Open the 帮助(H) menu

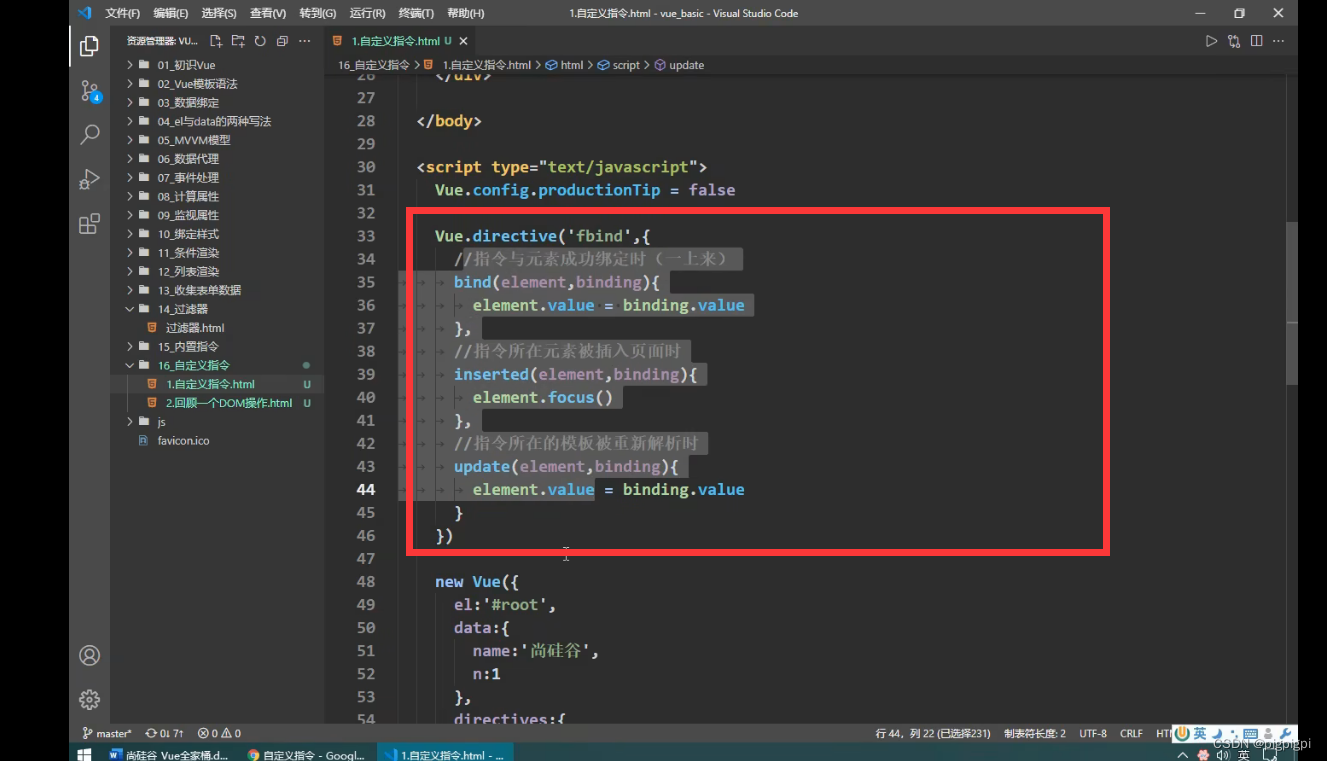click(465, 13)
